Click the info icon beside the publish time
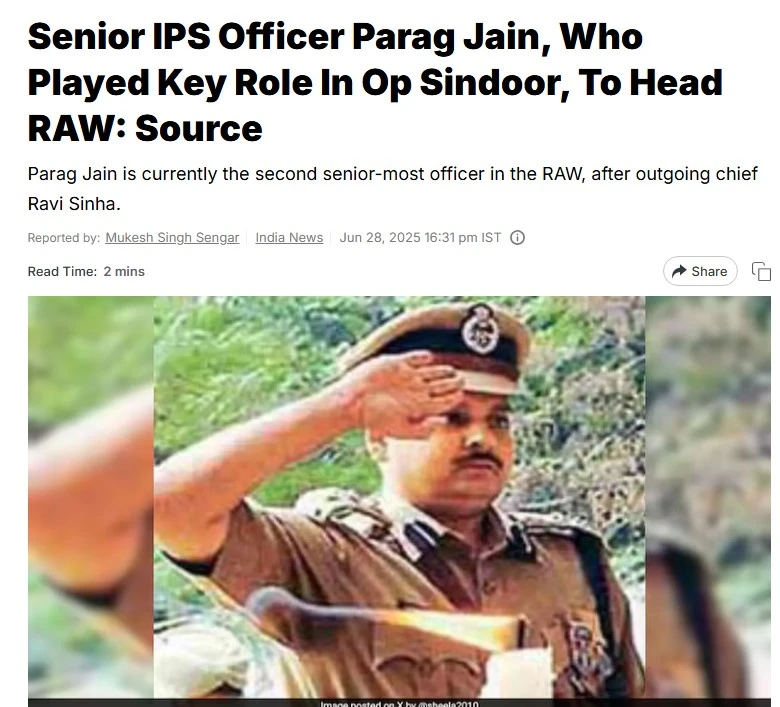 (x=517, y=238)
